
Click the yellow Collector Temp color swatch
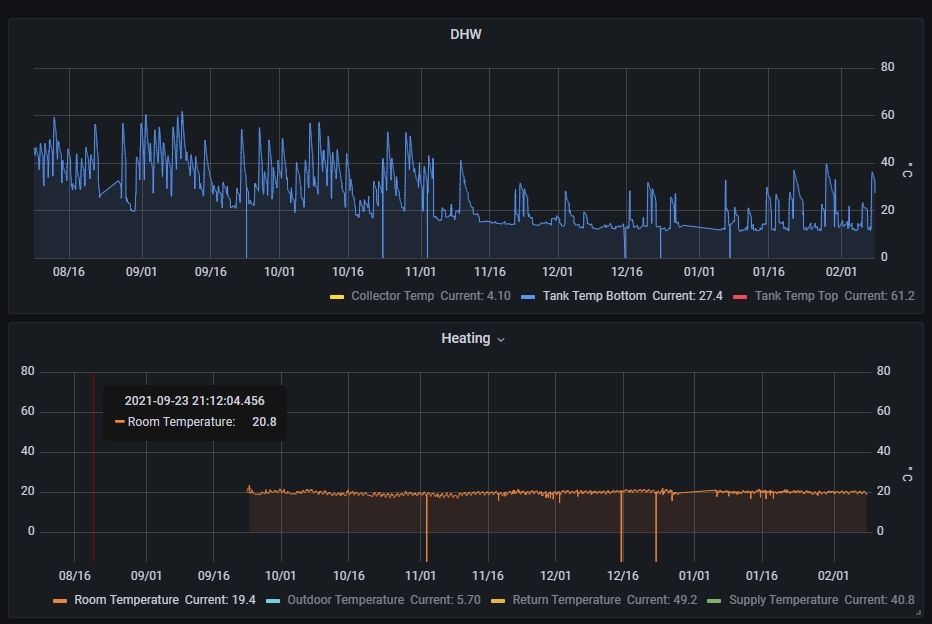[x=337, y=297]
